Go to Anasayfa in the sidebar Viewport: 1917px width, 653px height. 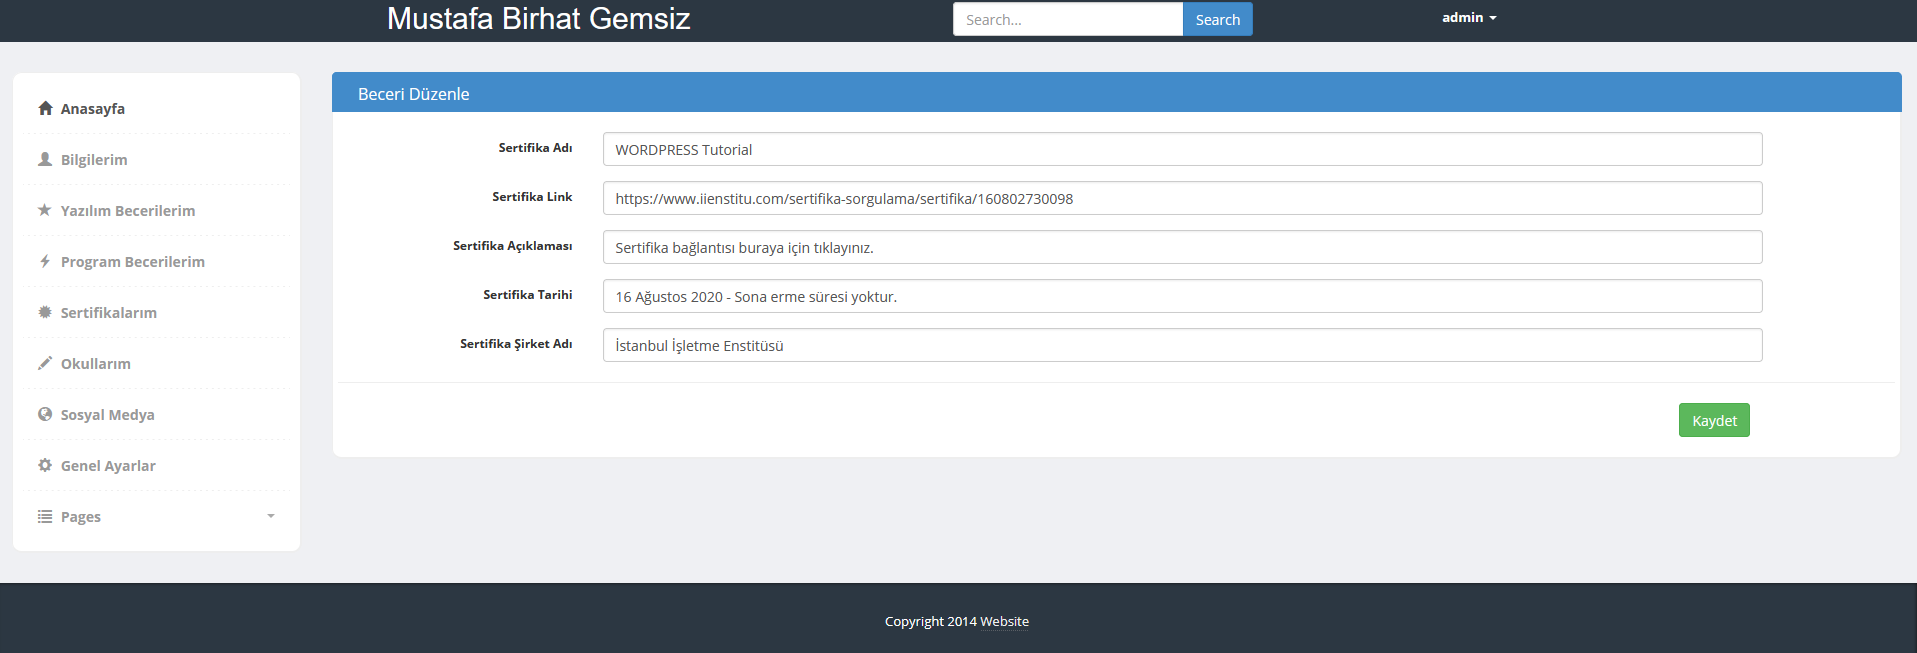tap(93, 109)
